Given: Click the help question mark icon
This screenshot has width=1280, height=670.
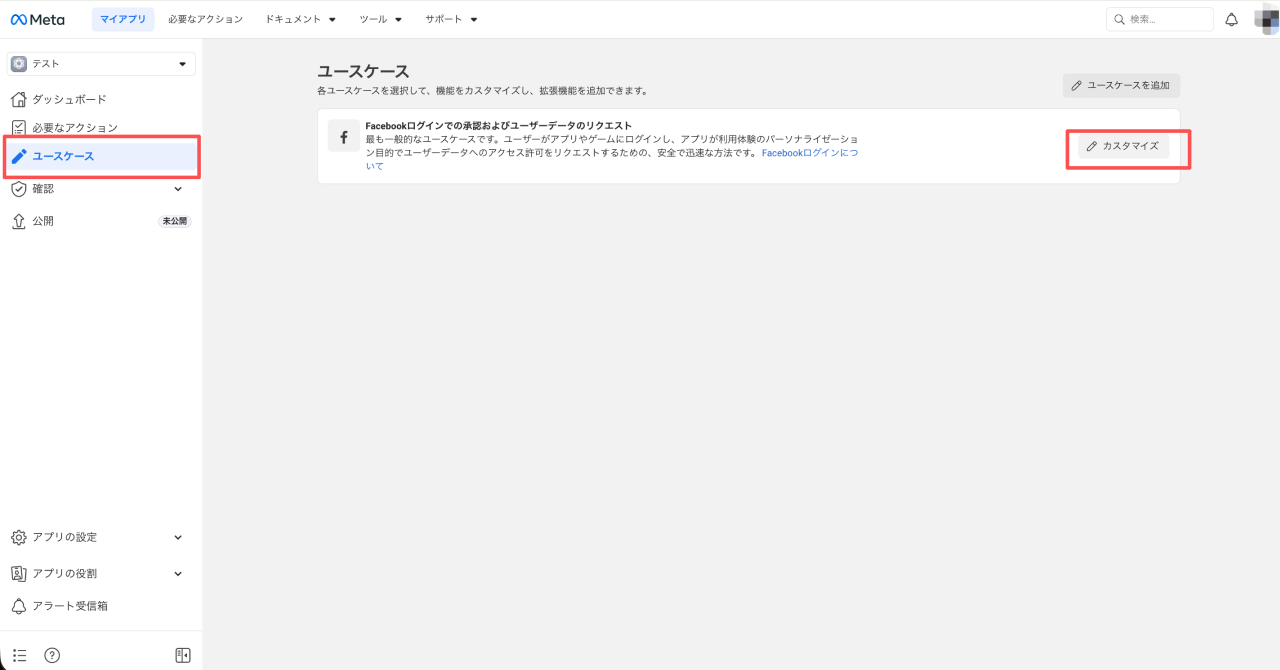Looking at the screenshot, I should (x=52, y=655).
